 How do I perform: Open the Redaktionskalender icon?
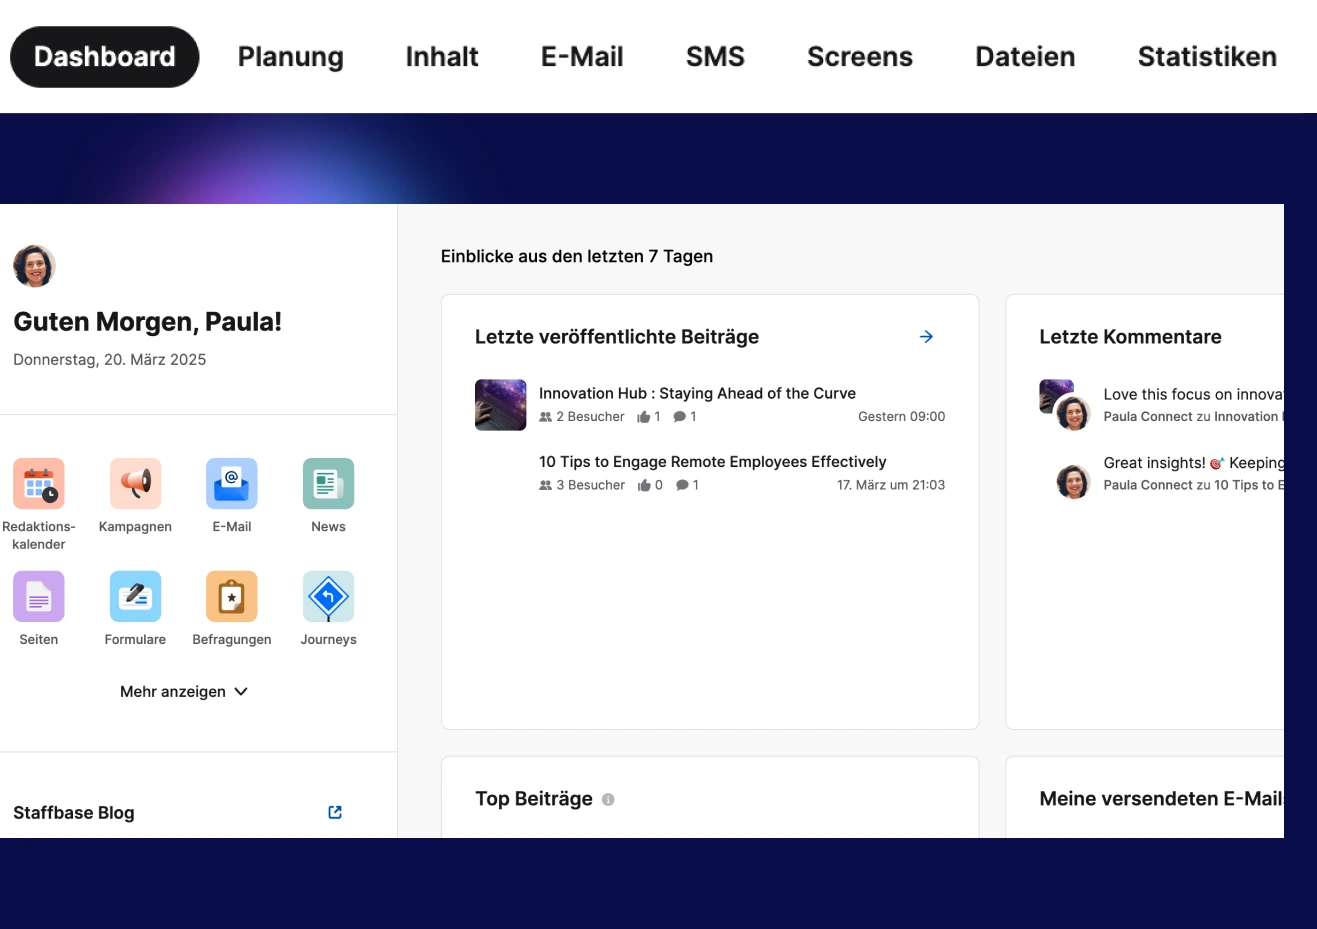click(39, 484)
